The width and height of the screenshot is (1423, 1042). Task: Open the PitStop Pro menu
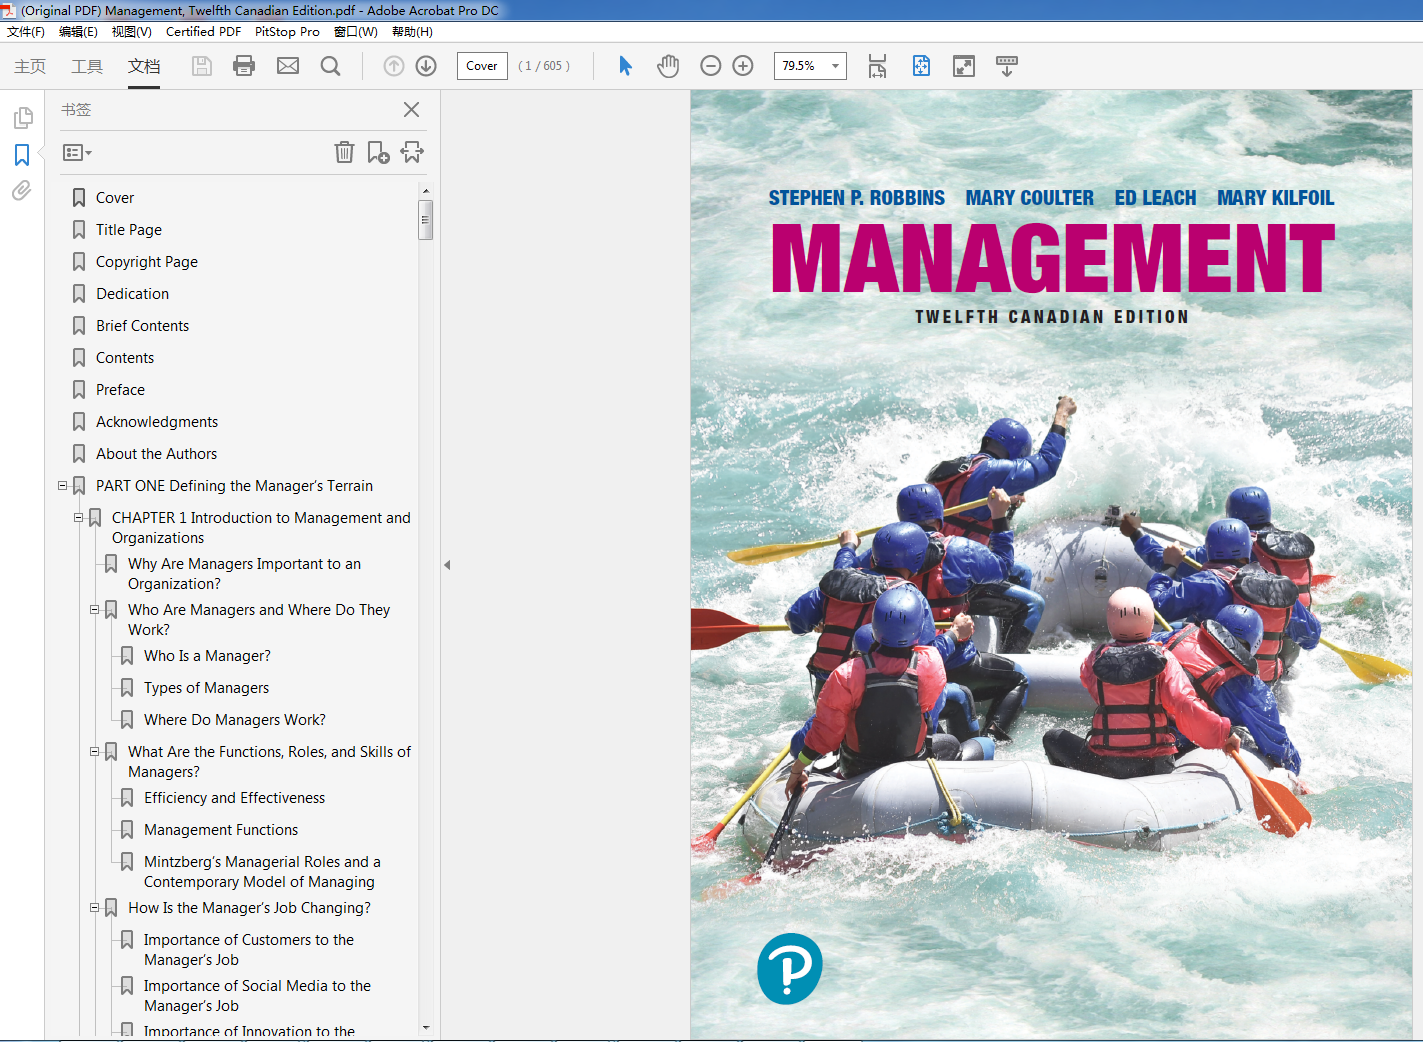coord(287,32)
